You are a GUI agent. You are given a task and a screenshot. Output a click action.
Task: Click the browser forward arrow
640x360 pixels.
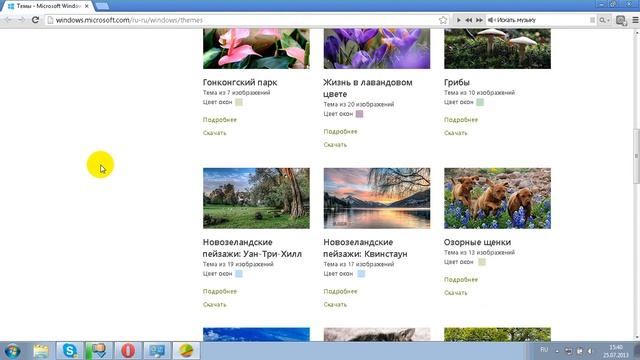point(21,20)
